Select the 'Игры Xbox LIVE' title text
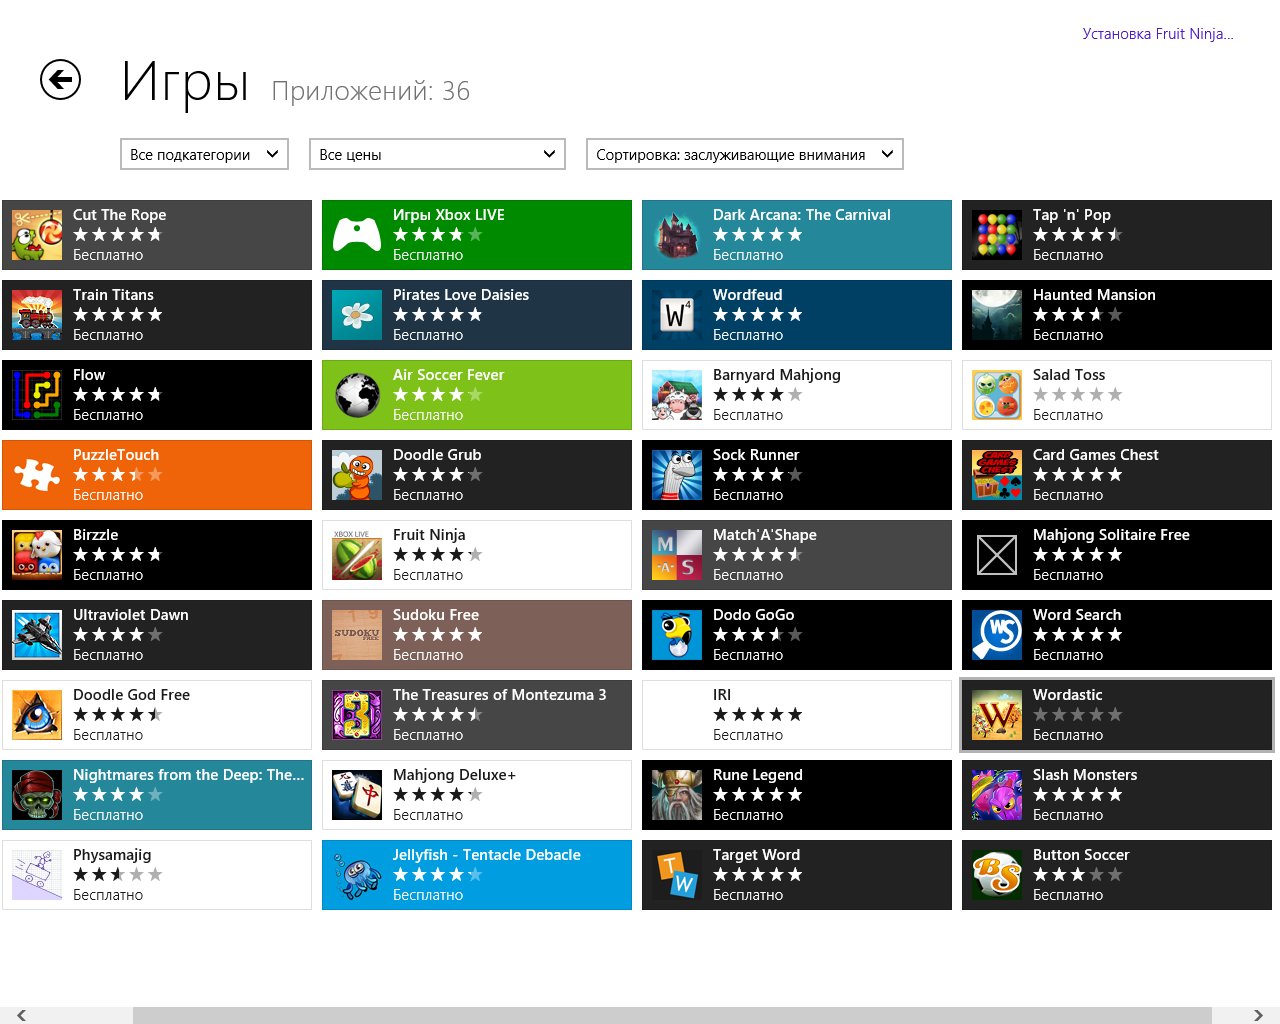The image size is (1280, 1024). click(449, 215)
